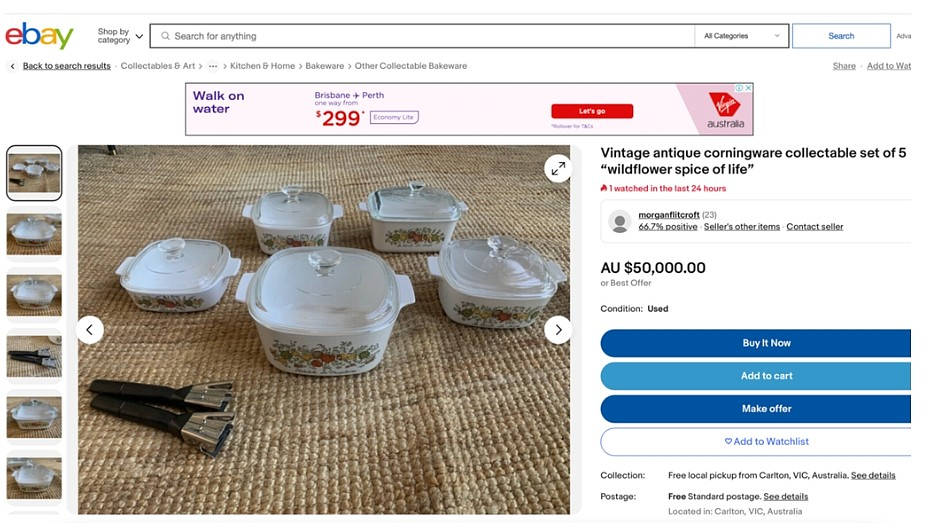
Task: Show the previous listing photo
Action: pyautogui.click(x=90, y=329)
